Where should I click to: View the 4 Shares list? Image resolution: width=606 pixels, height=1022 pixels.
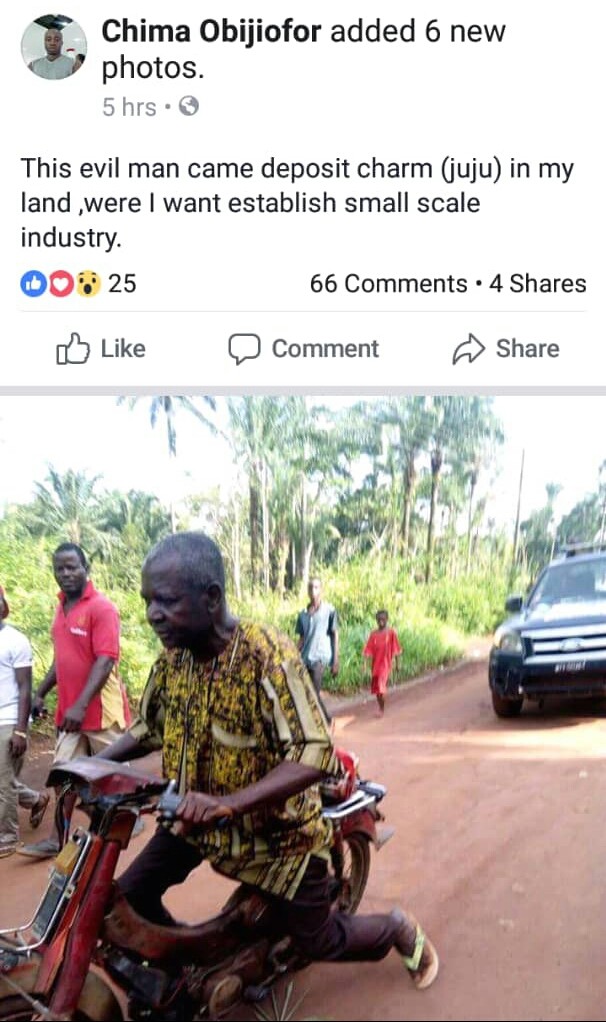[x=538, y=284]
